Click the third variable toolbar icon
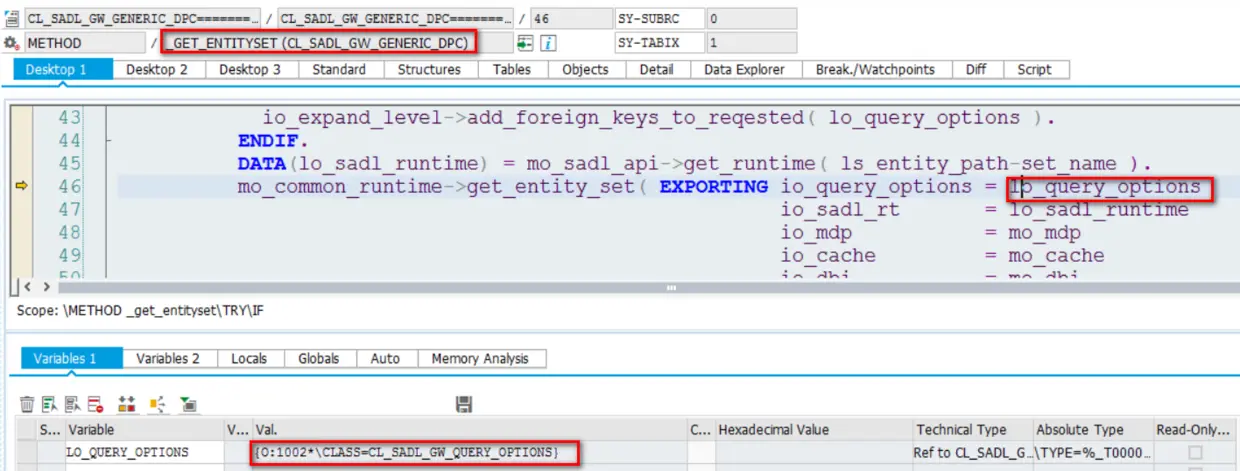Screen dimensions: 1240x471 click(72, 404)
